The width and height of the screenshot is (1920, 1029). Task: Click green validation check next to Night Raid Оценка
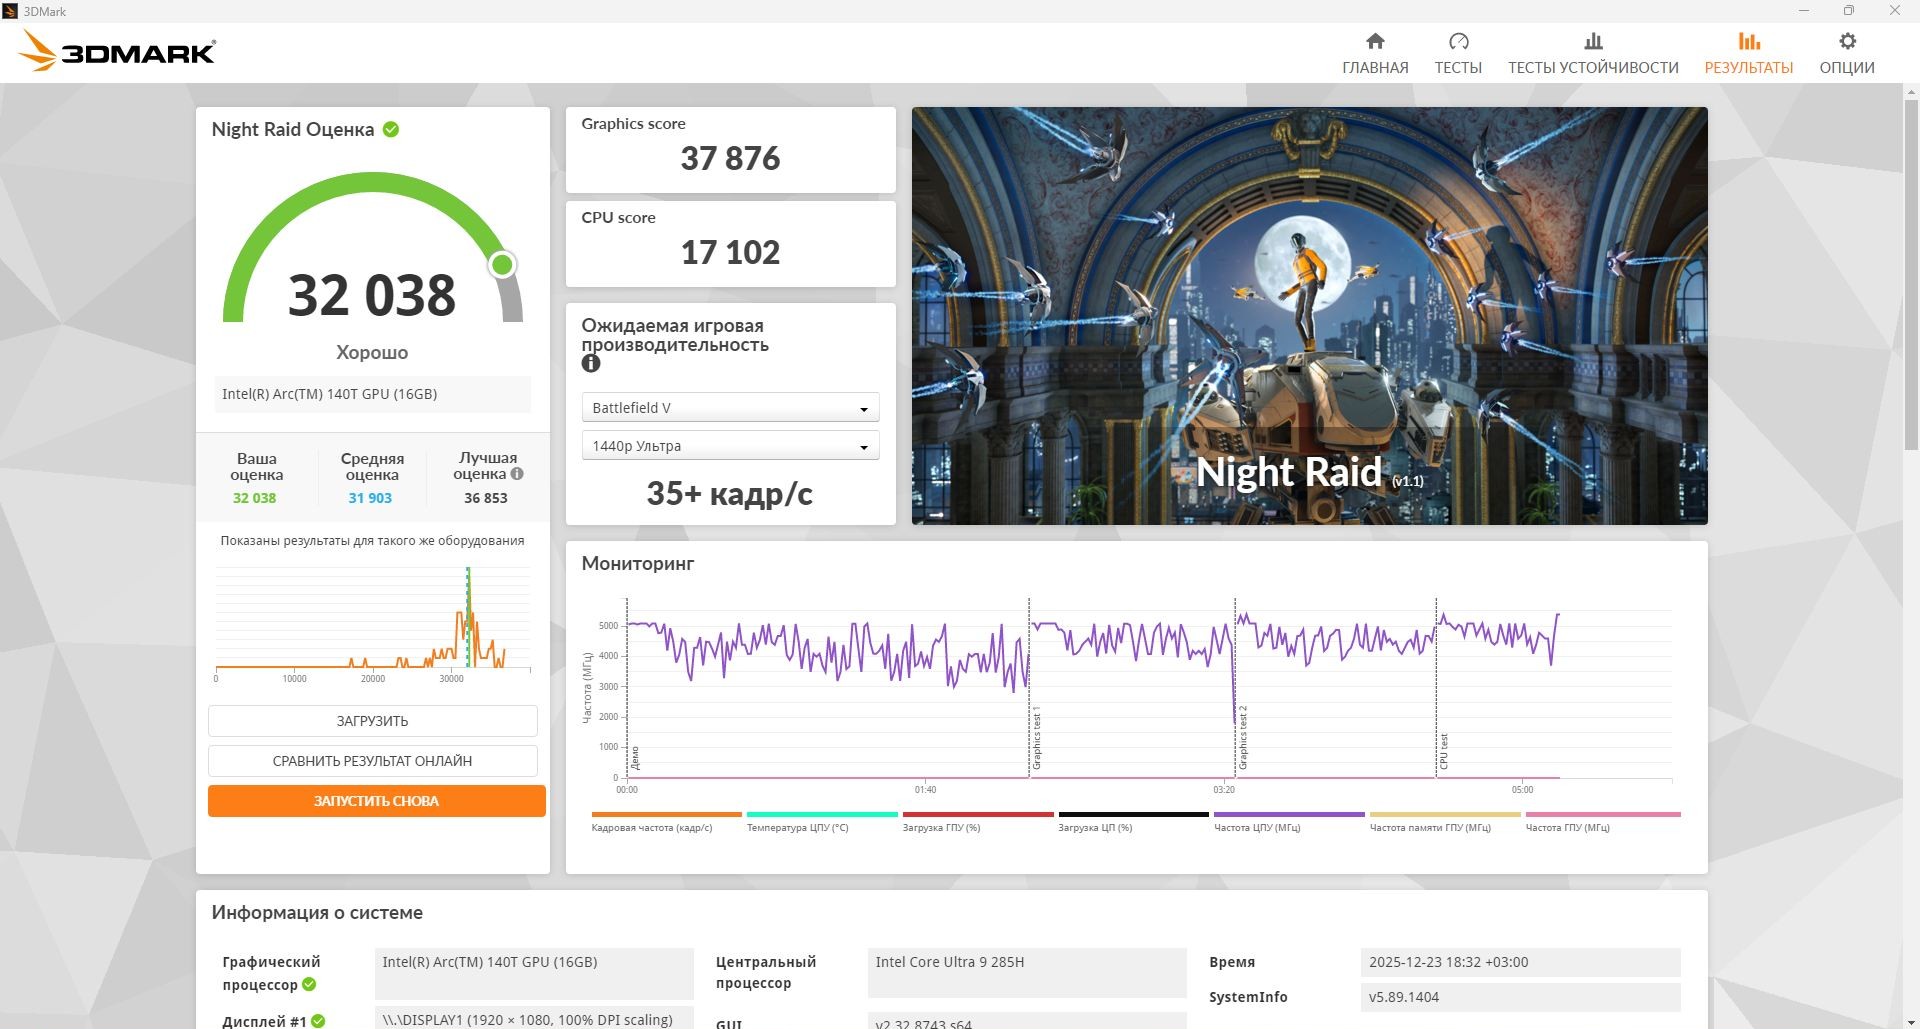pos(391,129)
